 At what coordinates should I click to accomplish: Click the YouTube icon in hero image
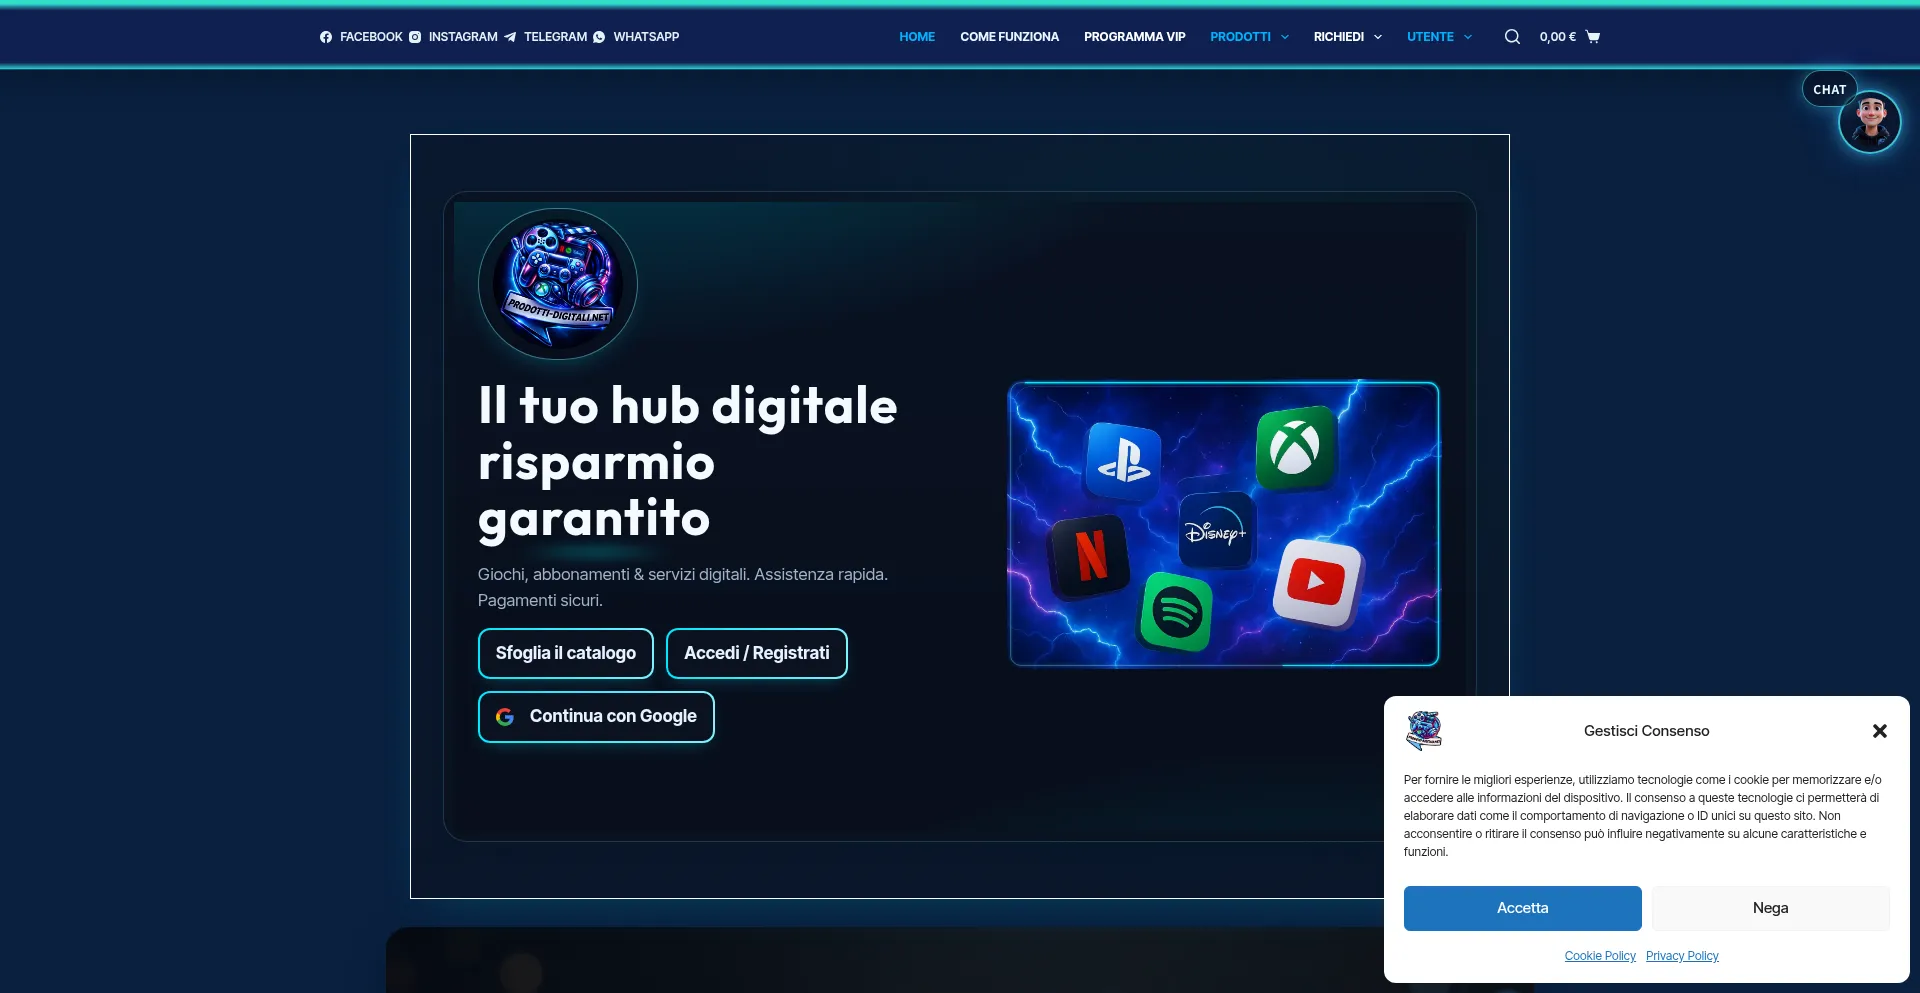1317,583
